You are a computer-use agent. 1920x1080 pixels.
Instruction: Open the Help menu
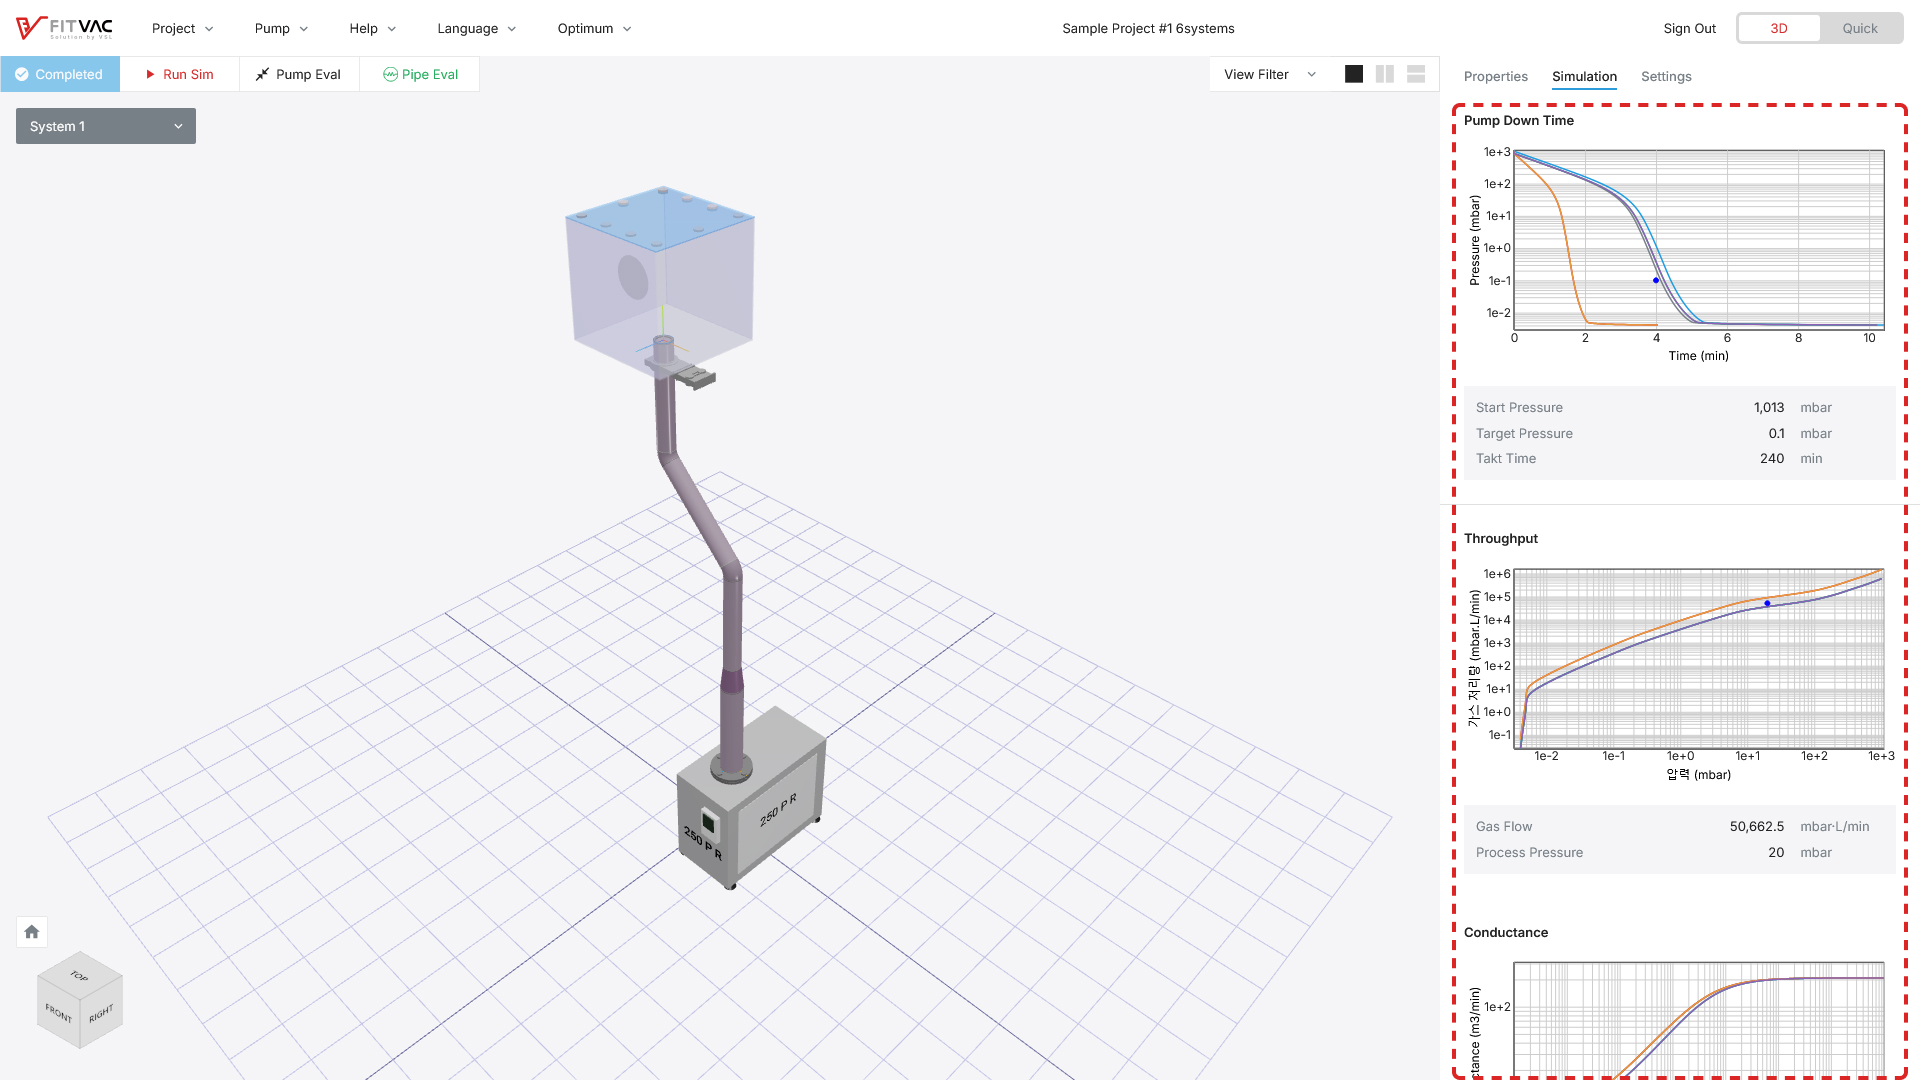[x=372, y=28]
